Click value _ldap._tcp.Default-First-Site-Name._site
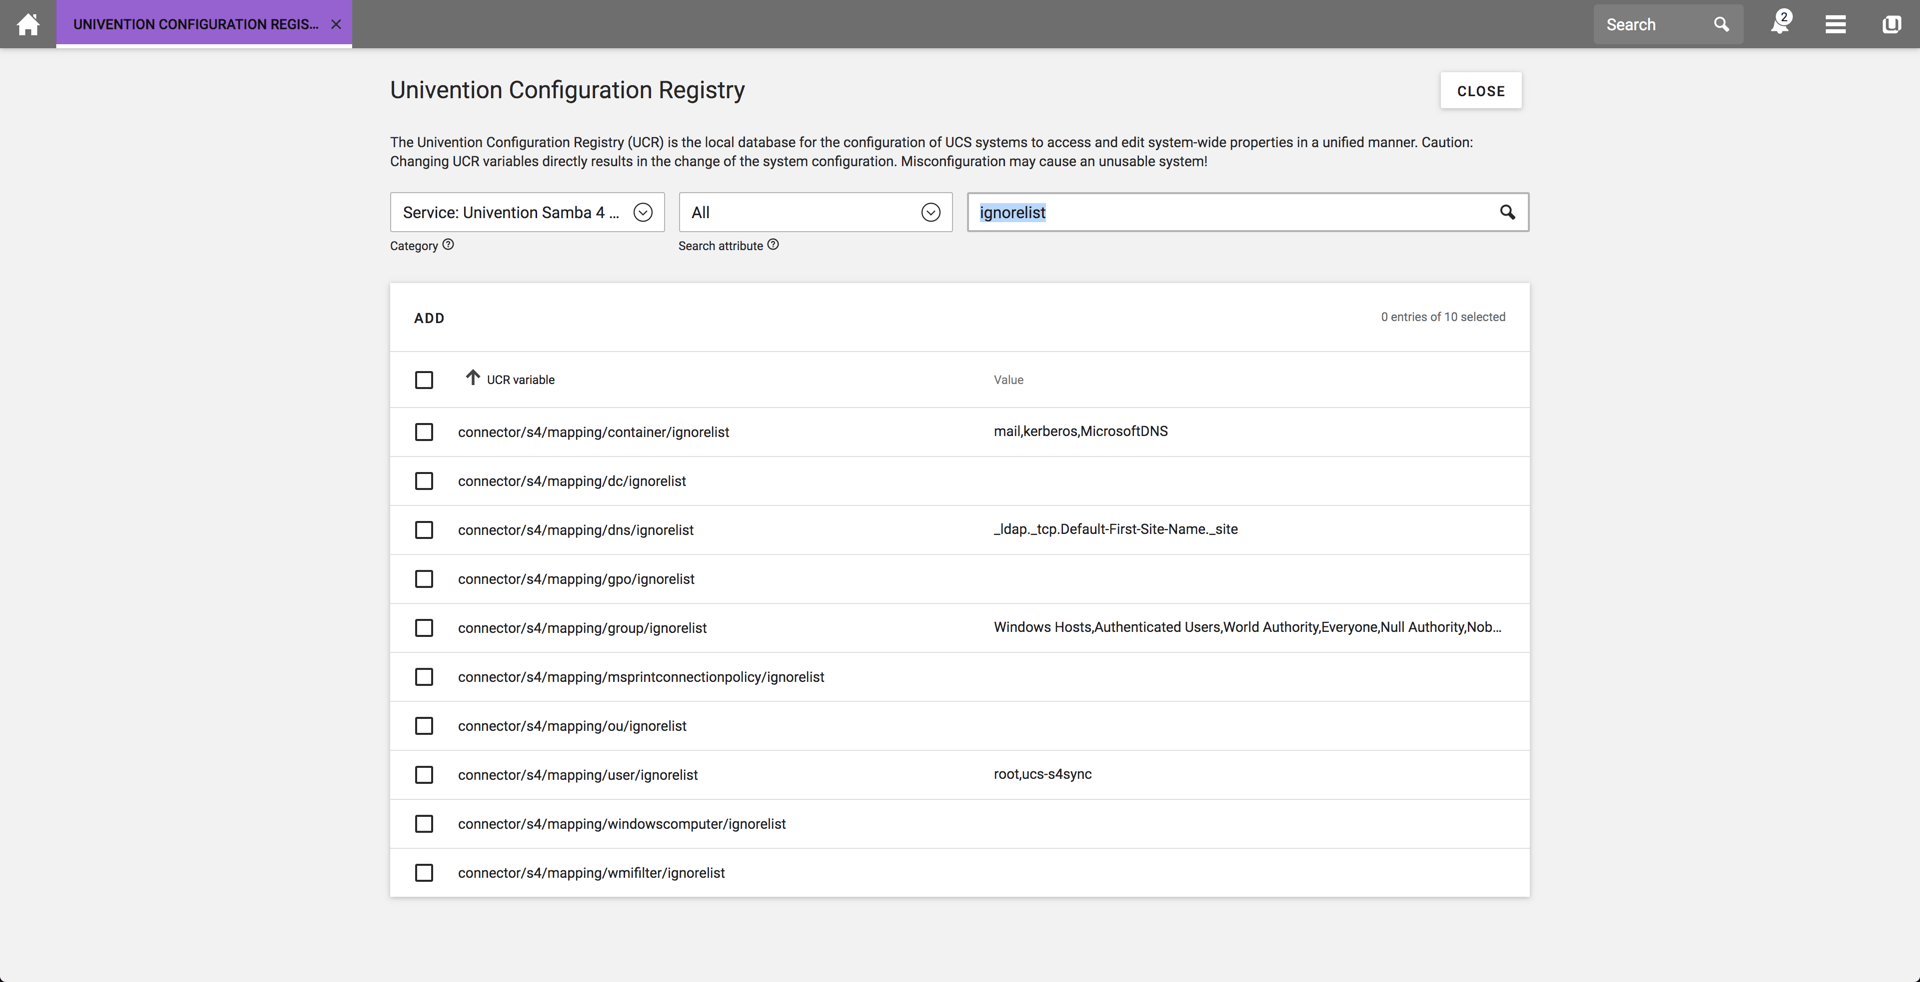Screen dimensions: 1920x982 coord(1116,529)
